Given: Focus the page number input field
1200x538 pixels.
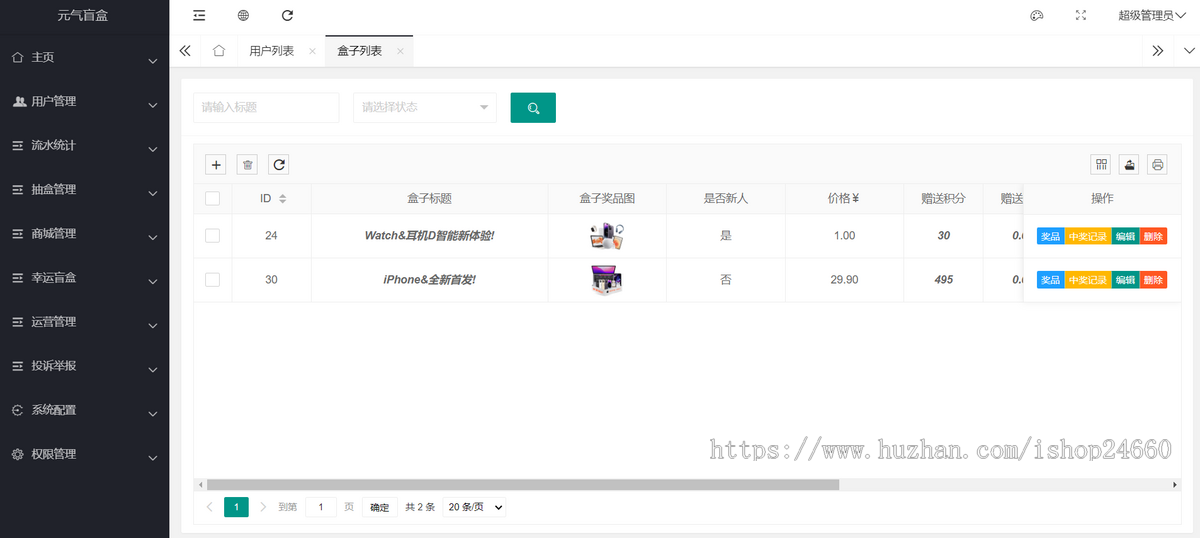Looking at the screenshot, I should point(321,507).
